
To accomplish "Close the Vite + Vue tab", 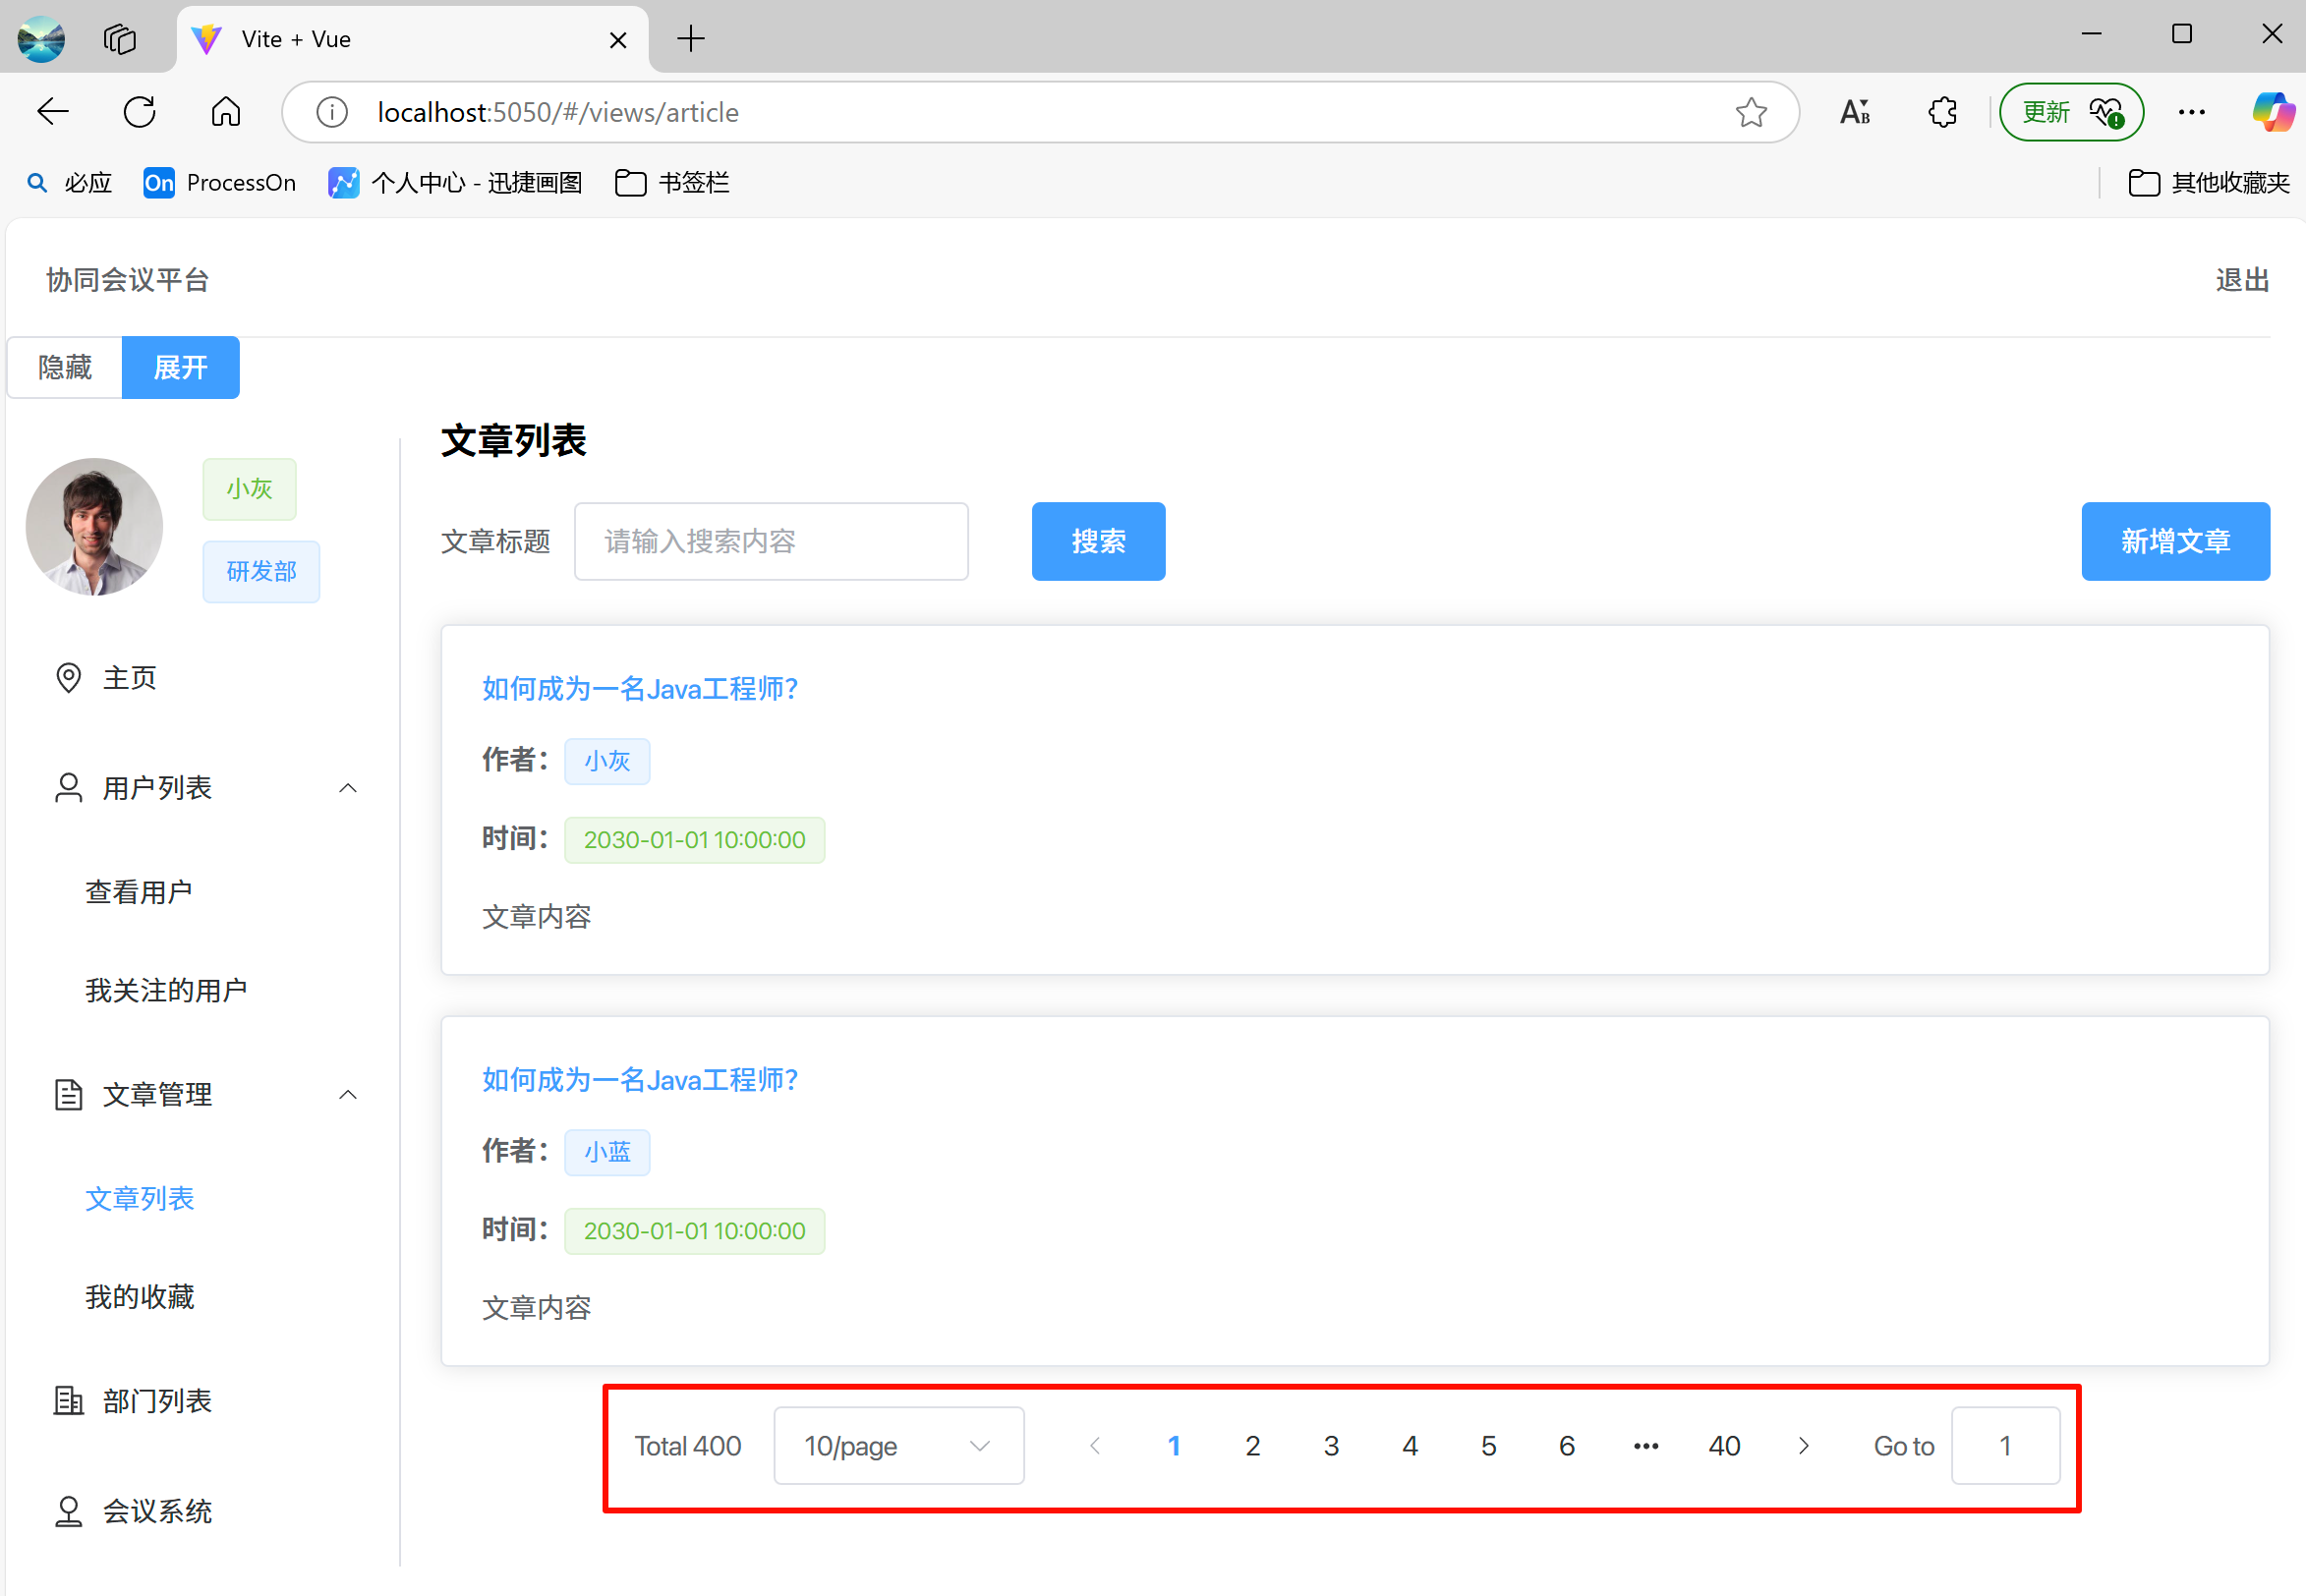I will click(618, 40).
